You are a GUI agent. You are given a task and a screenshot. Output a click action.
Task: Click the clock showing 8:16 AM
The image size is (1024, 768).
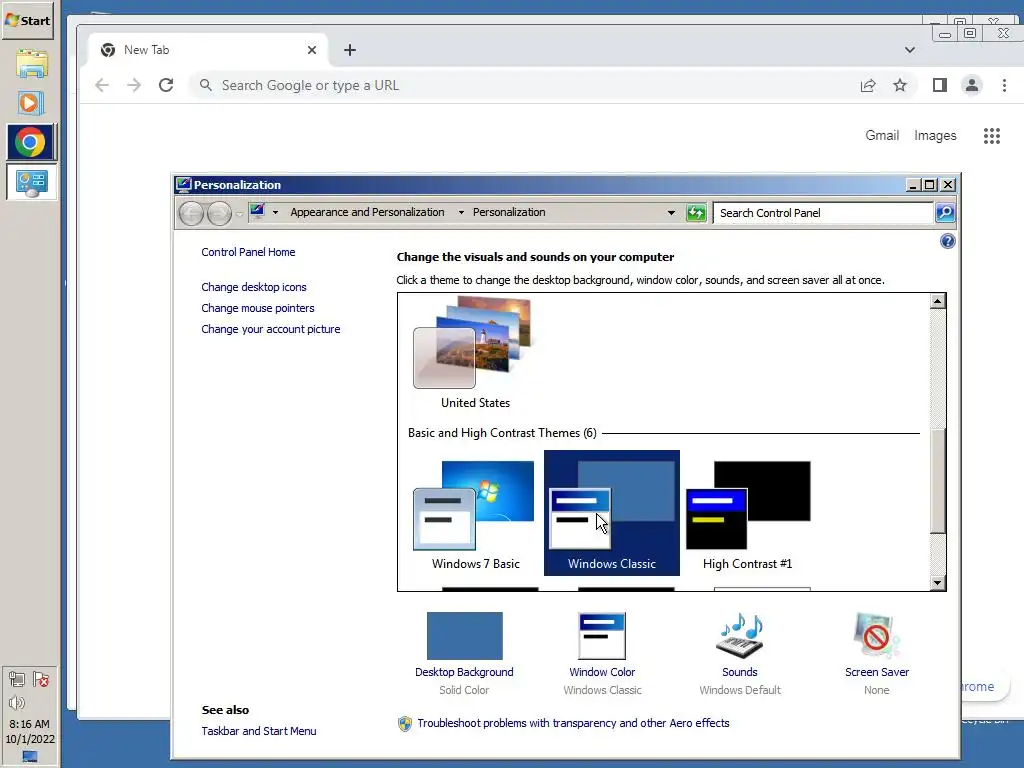click(x=29, y=724)
